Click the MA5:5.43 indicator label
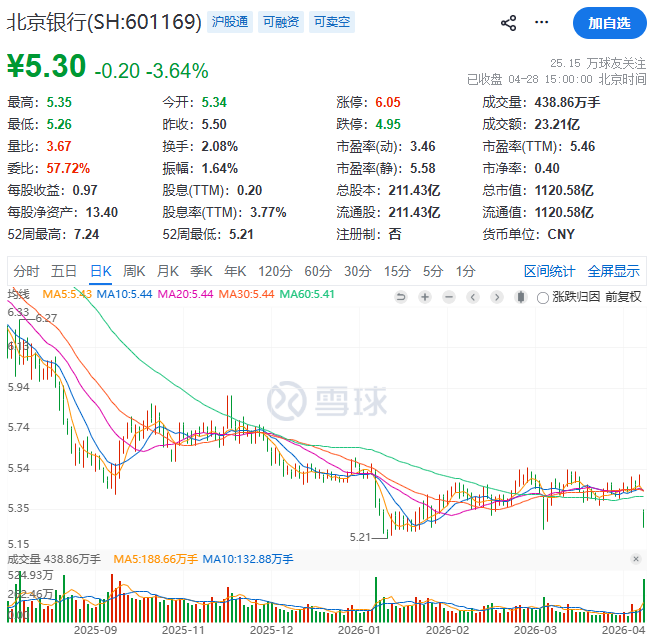 67,294
